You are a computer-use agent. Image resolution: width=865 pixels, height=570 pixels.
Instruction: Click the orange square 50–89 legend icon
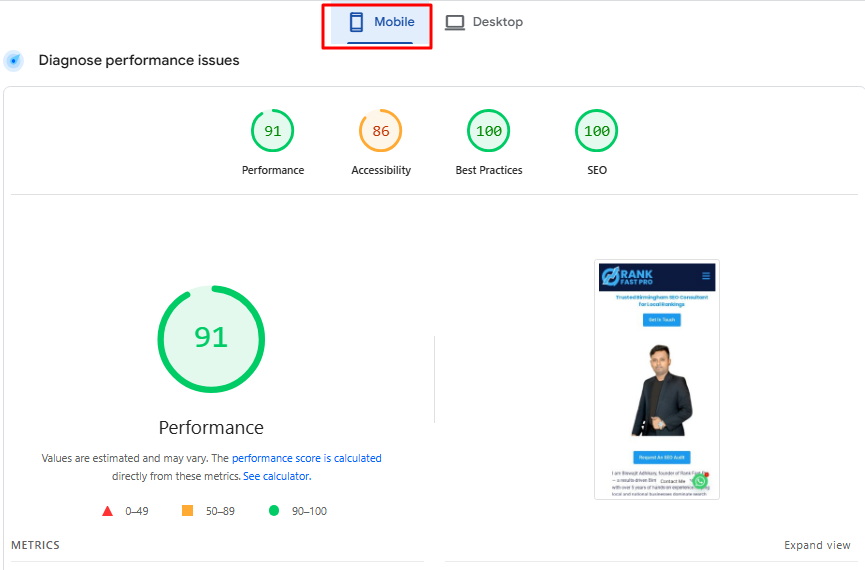coord(188,510)
